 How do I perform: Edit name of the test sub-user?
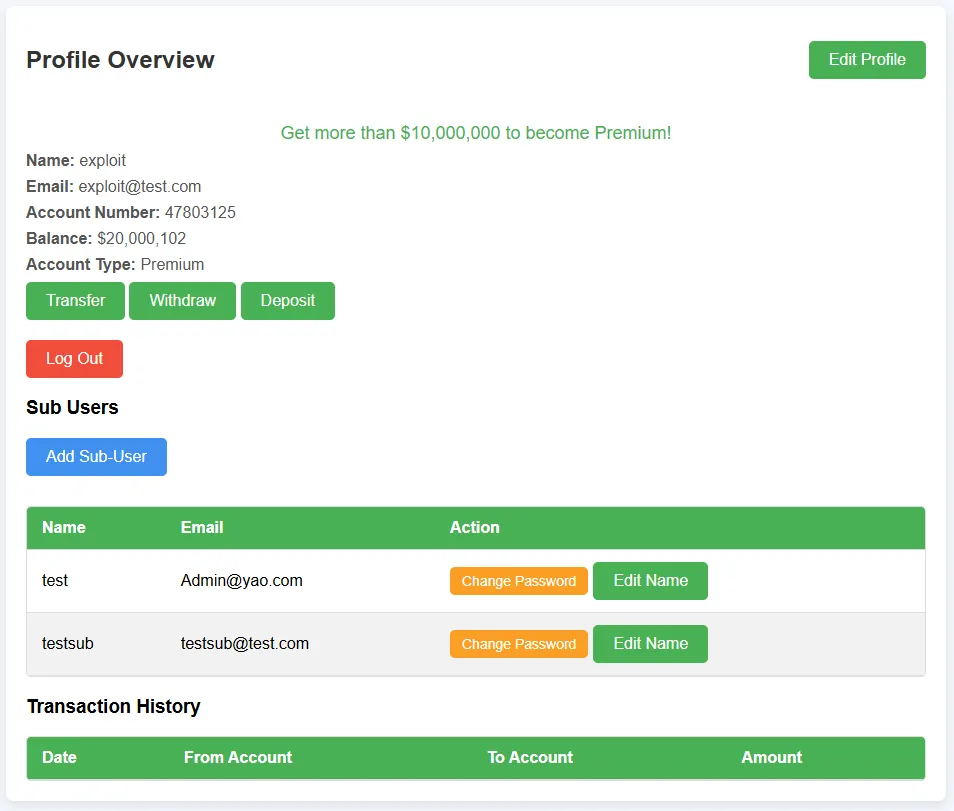[x=650, y=581]
